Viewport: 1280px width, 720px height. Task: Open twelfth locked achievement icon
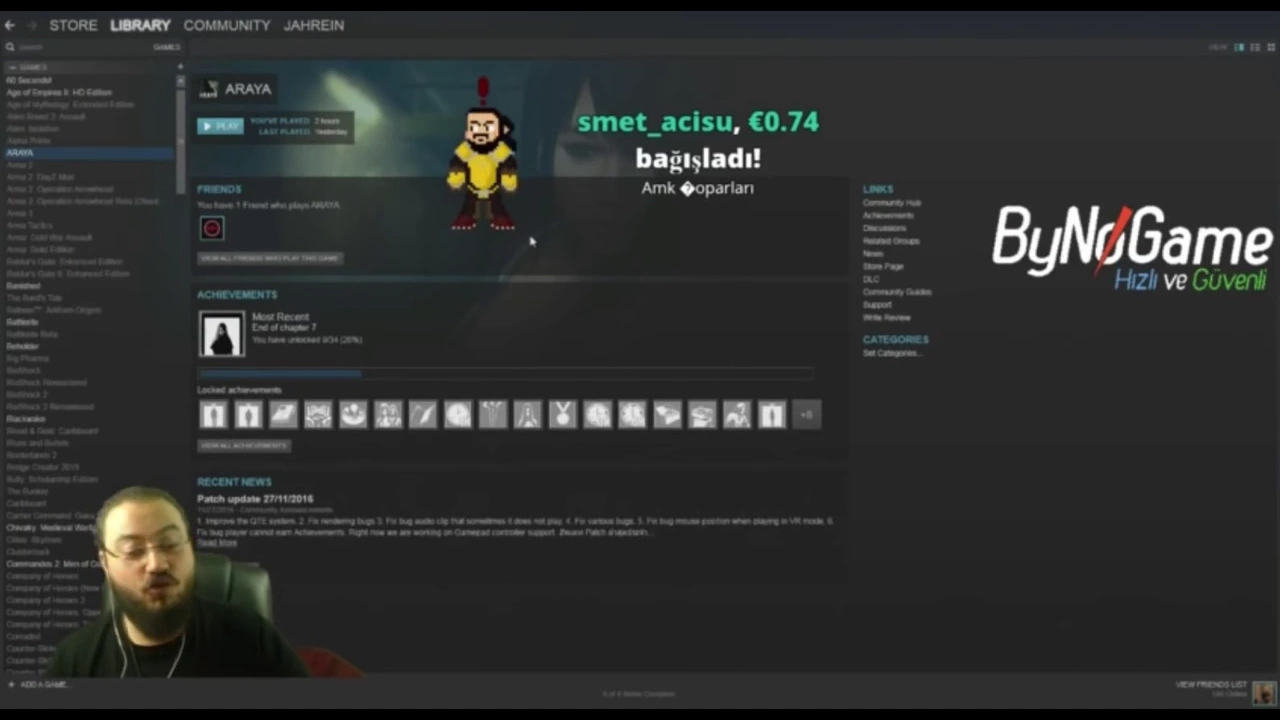(x=598, y=414)
